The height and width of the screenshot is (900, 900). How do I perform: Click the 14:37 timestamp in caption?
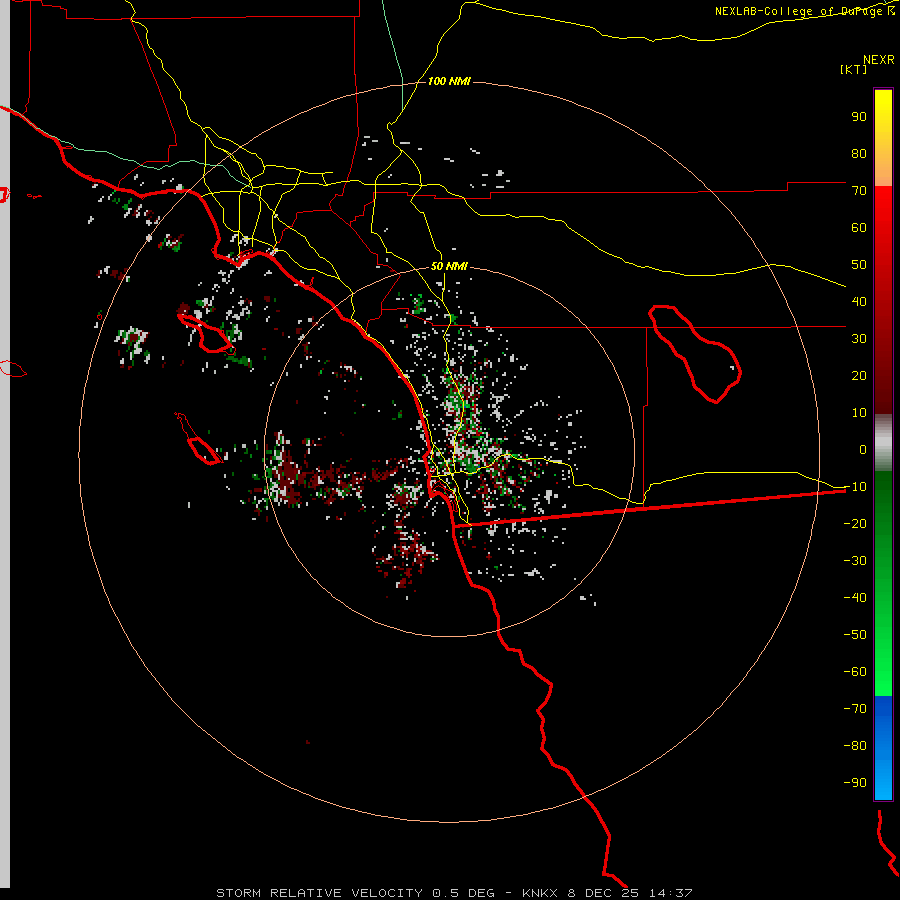(671, 893)
